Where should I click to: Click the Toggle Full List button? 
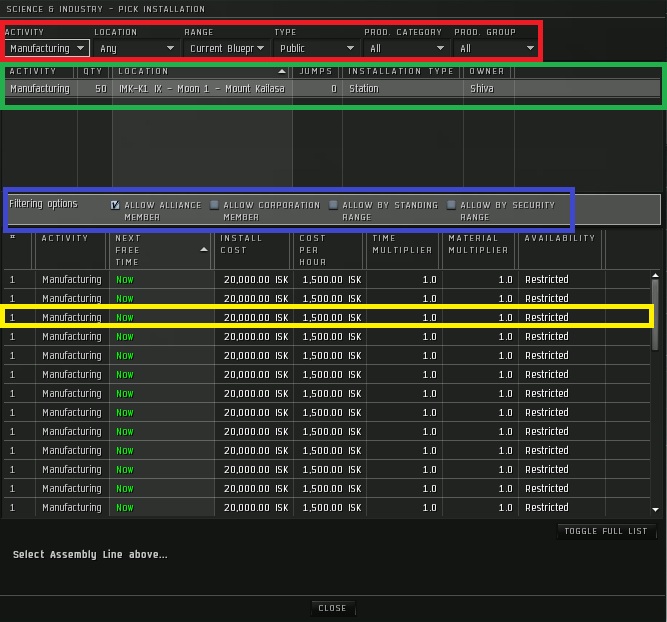click(606, 531)
